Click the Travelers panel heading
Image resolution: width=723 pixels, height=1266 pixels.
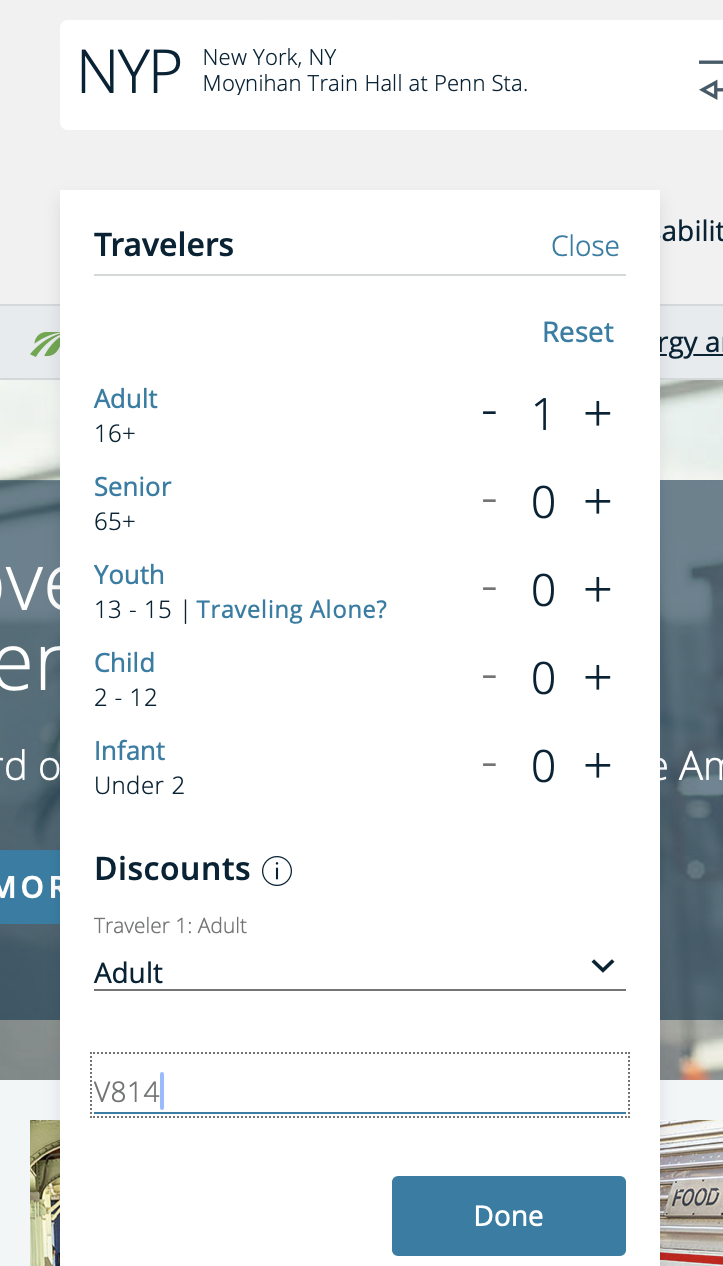point(163,245)
